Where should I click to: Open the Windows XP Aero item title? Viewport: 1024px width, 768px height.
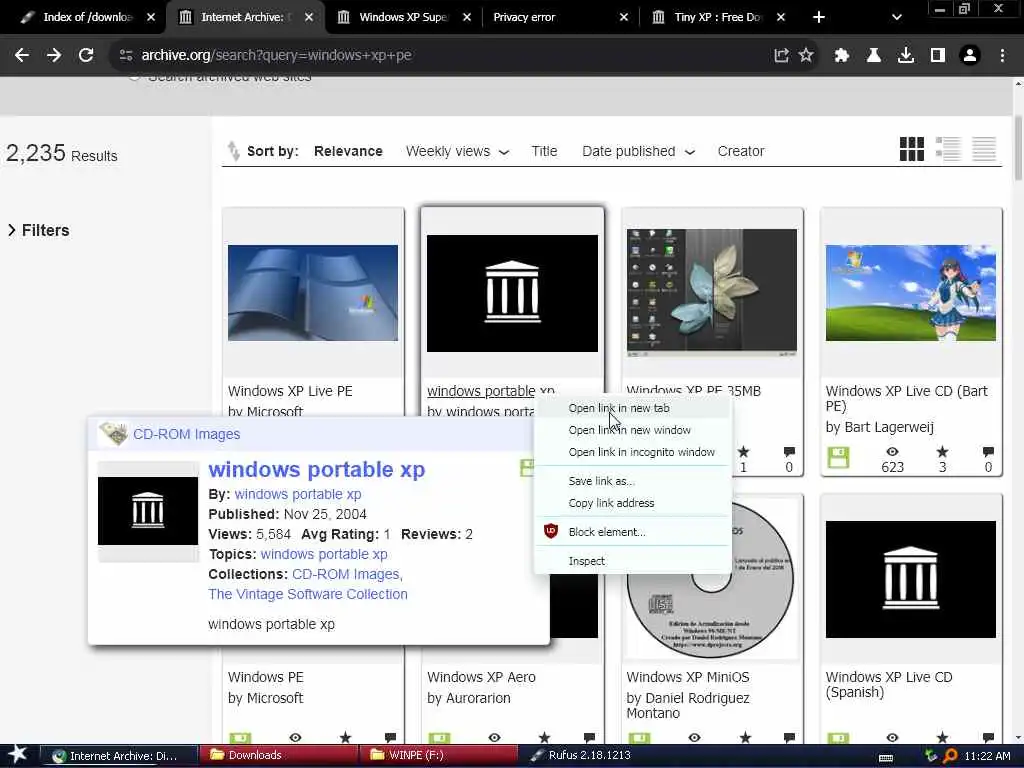pos(481,677)
